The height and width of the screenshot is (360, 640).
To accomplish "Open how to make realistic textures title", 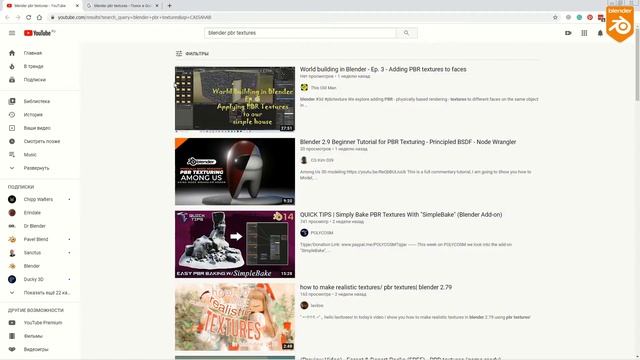I will point(376,287).
